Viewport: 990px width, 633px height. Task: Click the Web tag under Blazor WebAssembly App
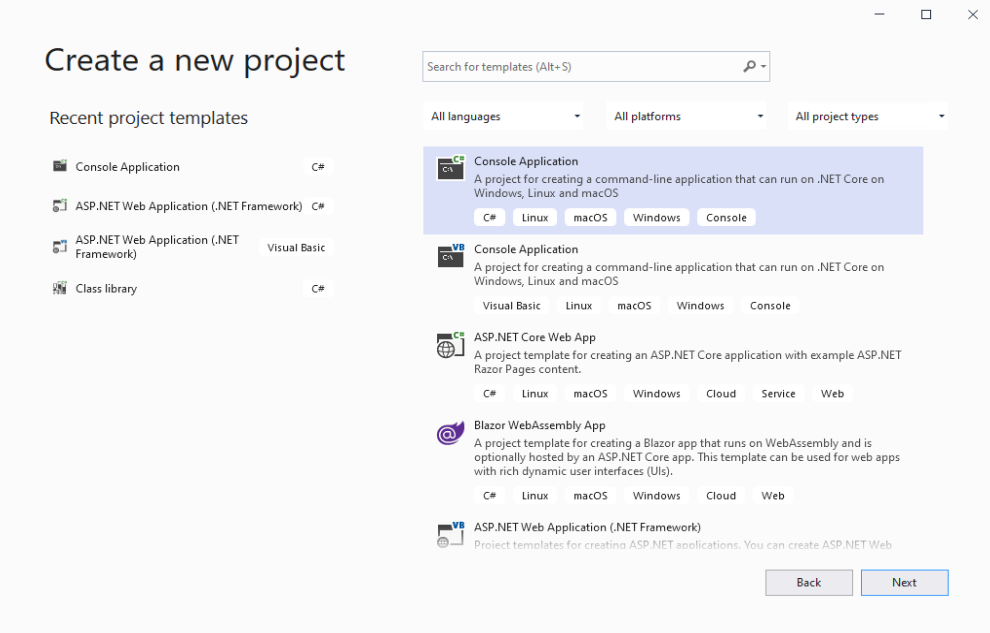[772, 495]
